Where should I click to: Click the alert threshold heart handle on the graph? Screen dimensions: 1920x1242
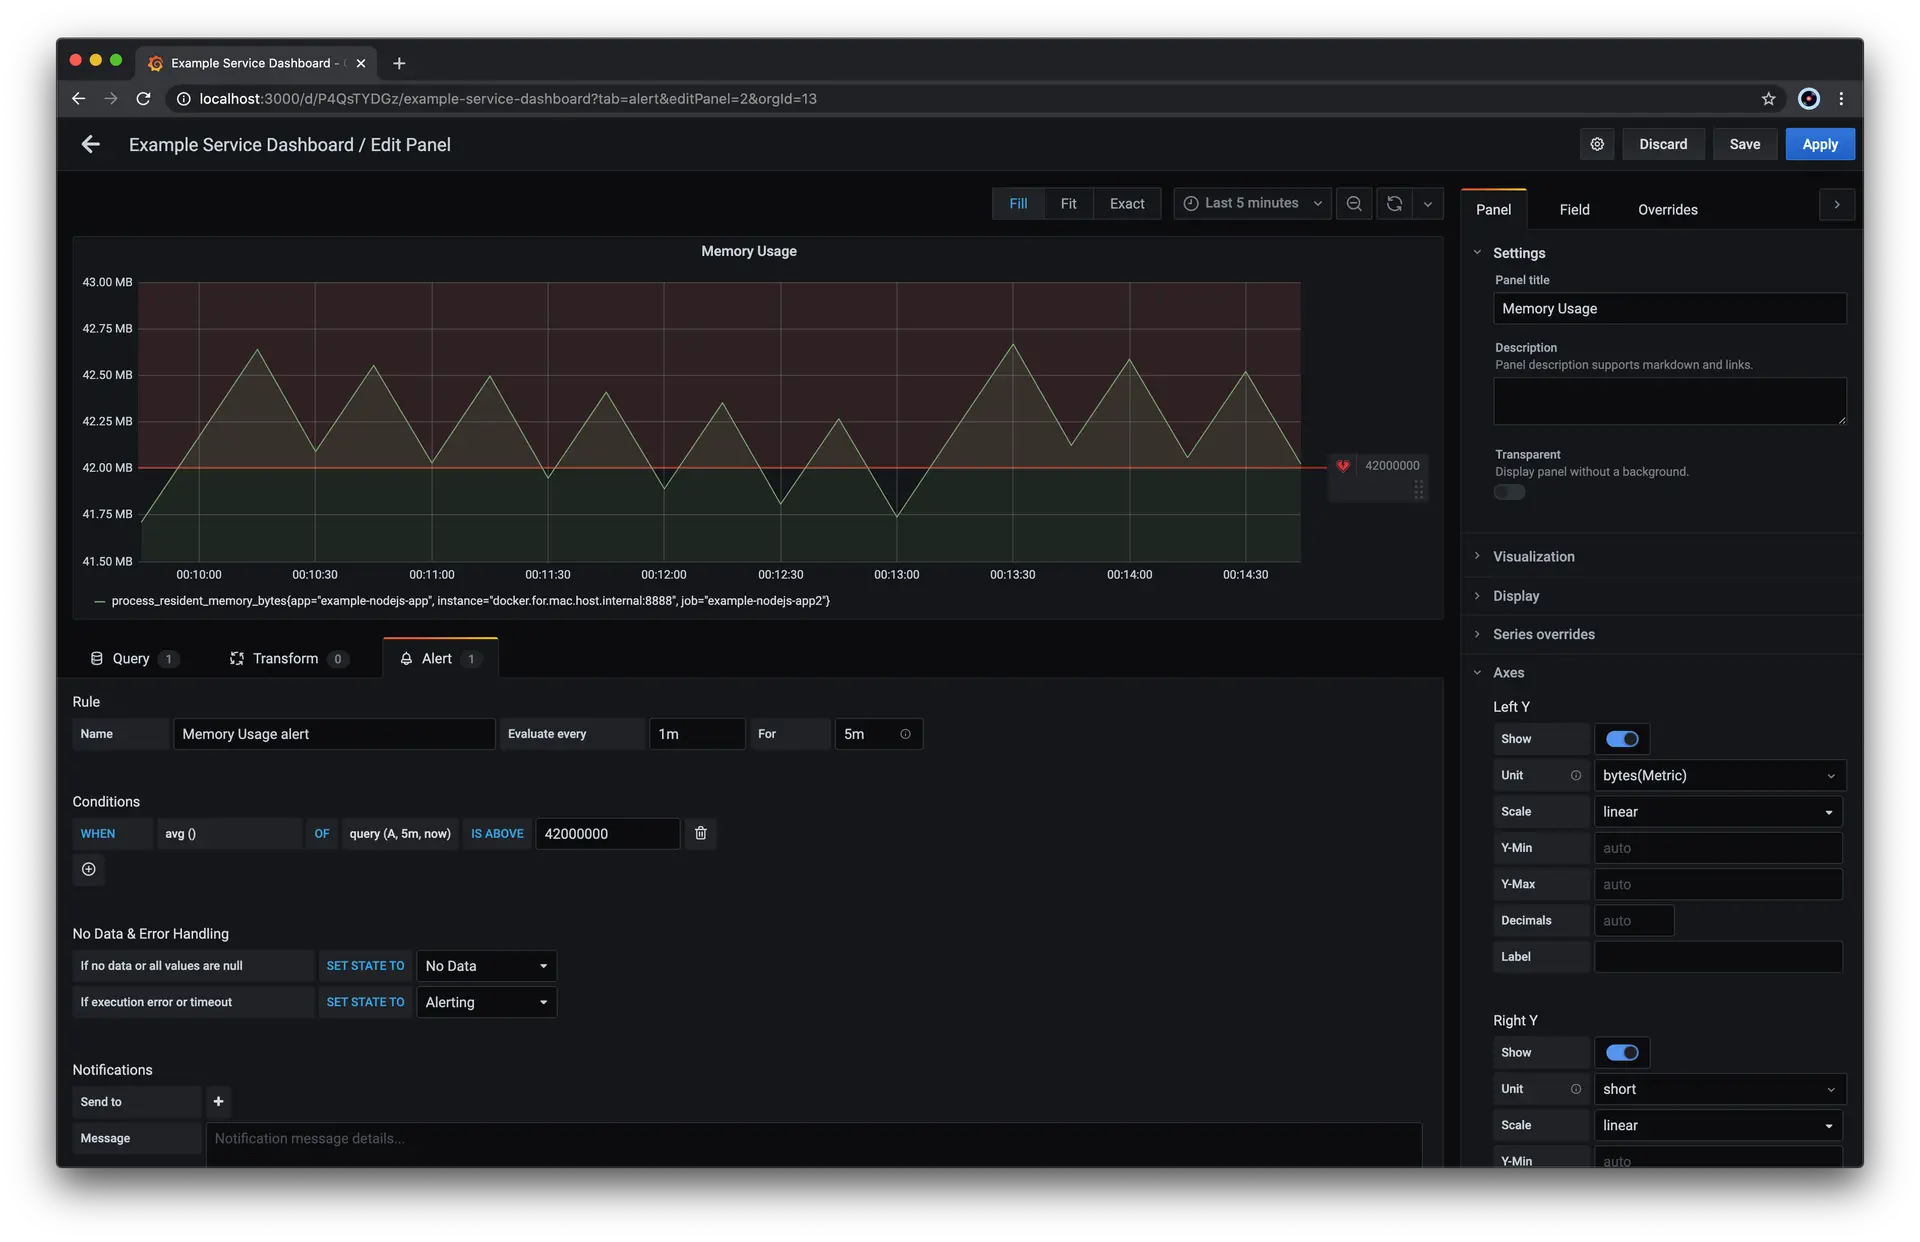click(1343, 466)
